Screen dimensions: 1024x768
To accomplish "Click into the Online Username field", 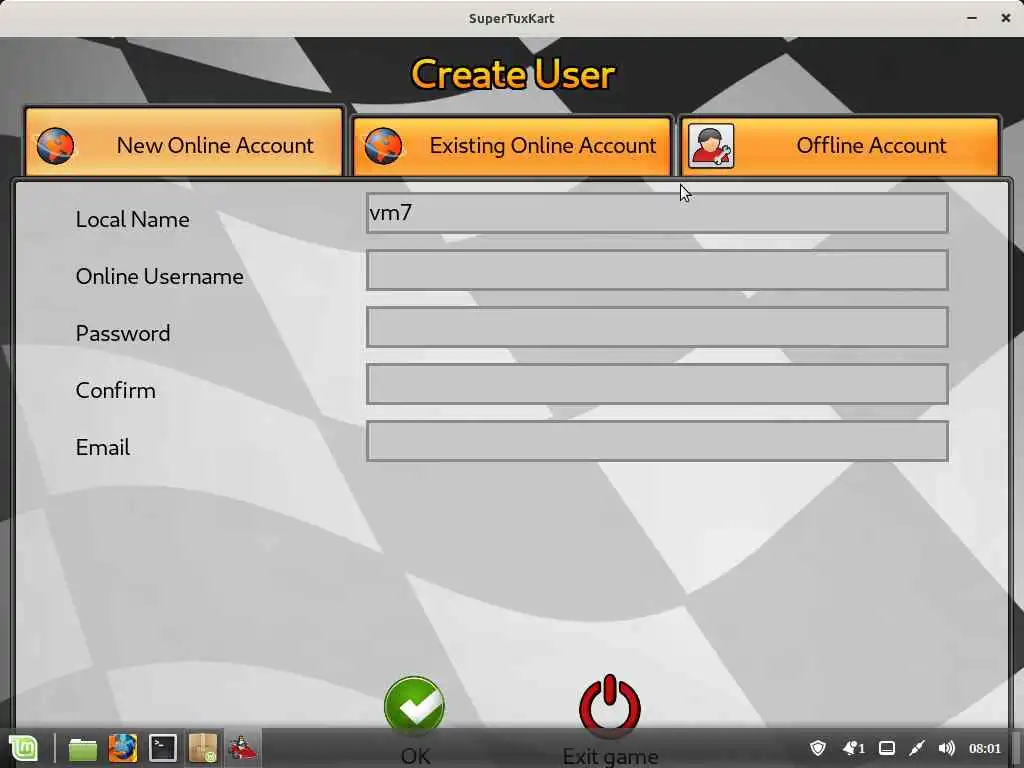I will [x=657, y=270].
